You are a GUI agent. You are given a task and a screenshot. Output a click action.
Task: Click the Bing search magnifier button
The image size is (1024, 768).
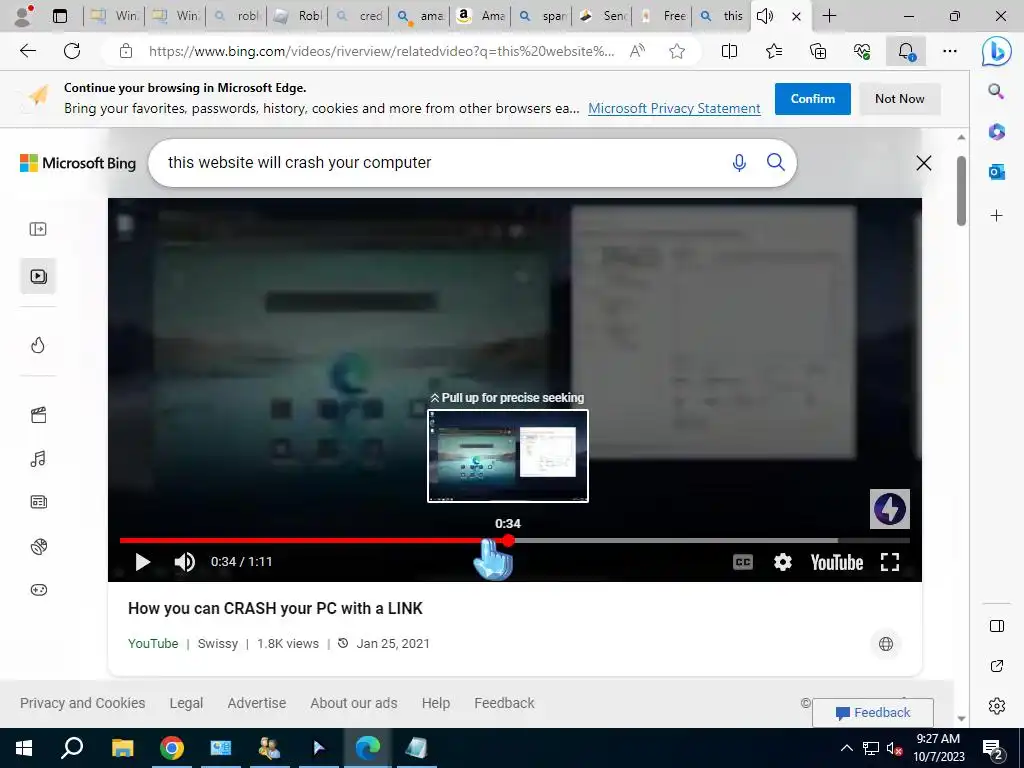pos(775,162)
